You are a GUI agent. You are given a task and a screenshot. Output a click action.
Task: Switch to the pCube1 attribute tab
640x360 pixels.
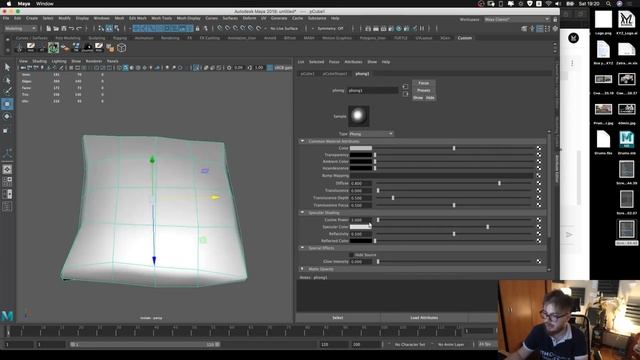click(307, 74)
